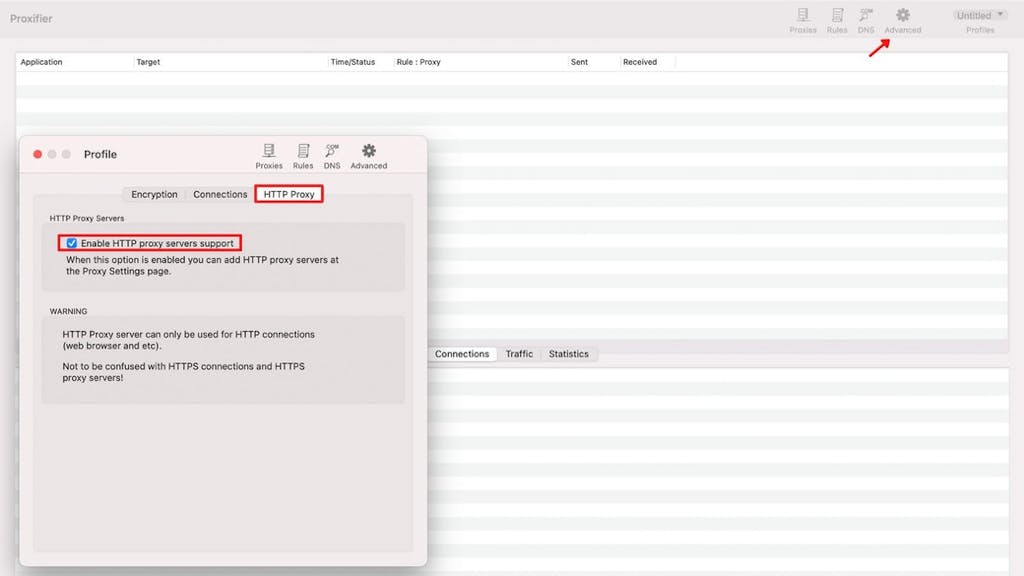Switch to the Statistics tab
Viewport: 1024px width, 576px height.
click(x=568, y=354)
